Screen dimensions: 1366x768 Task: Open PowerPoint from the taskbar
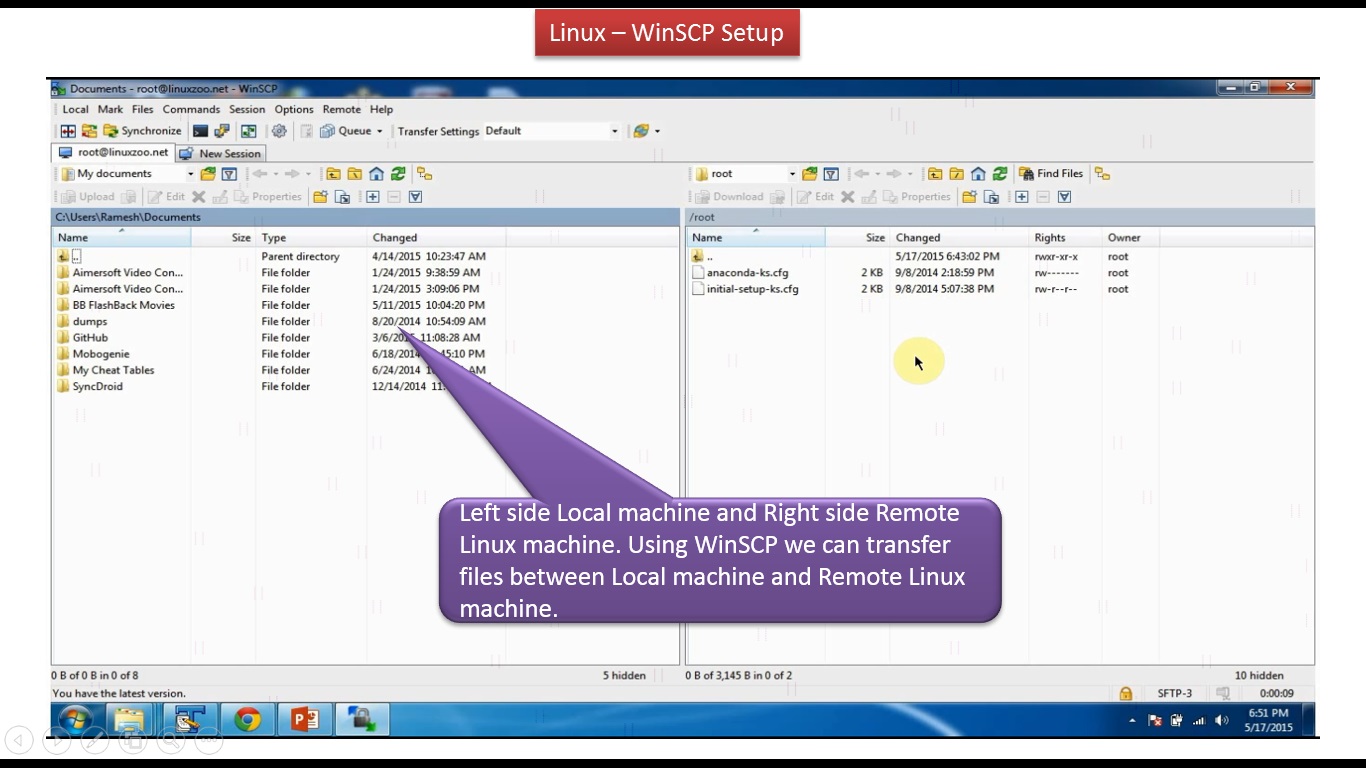(x=304, y=719)
